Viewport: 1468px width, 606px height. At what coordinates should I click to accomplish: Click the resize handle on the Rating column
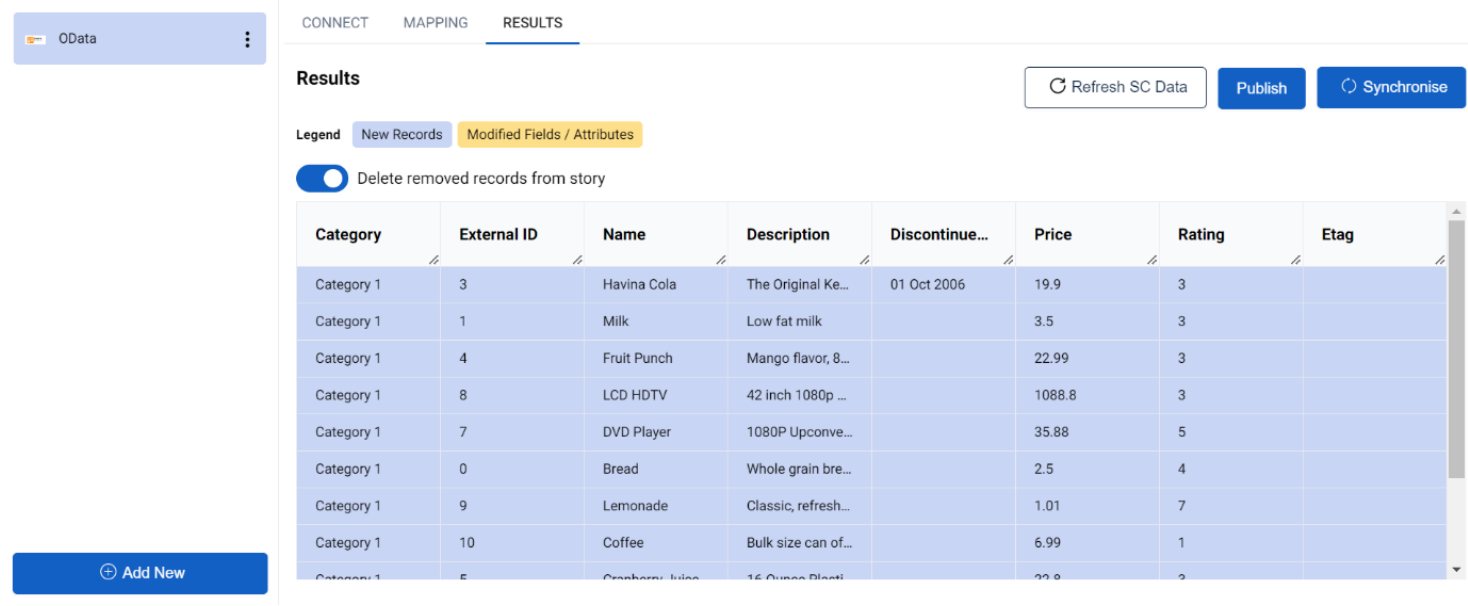(1295, 260)
